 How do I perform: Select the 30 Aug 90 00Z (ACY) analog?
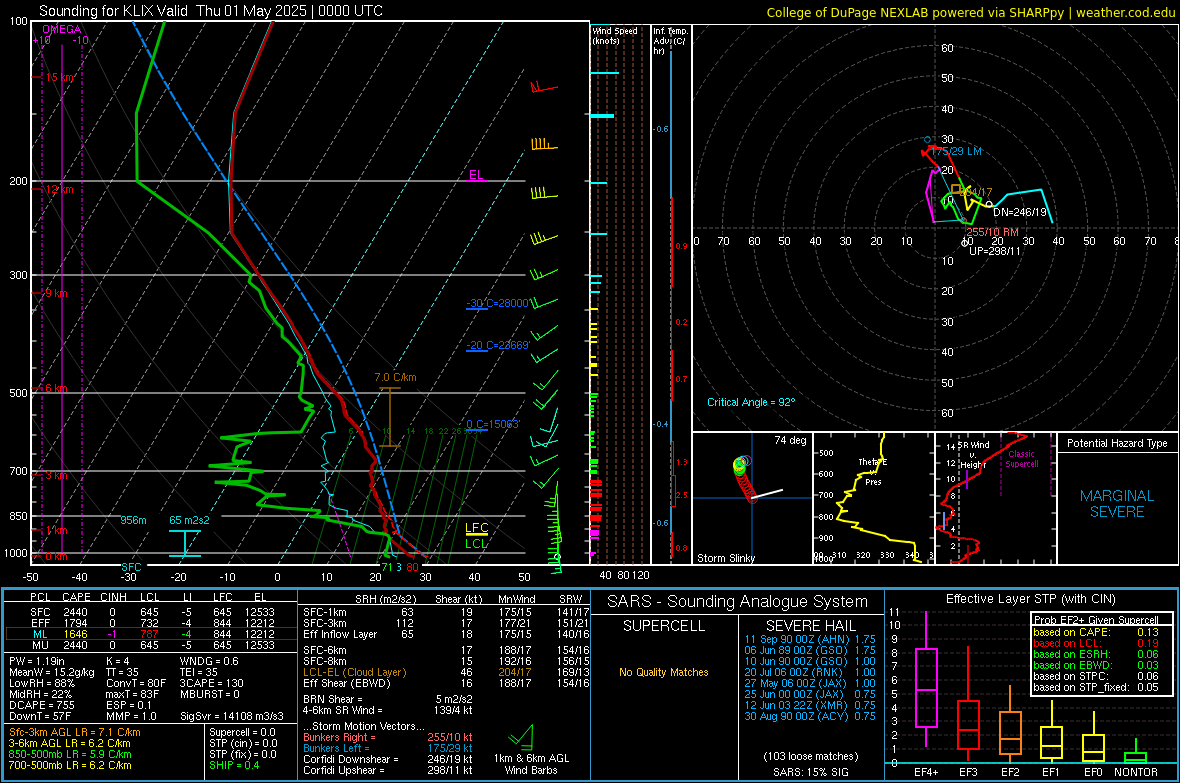(x=810, y=716)
